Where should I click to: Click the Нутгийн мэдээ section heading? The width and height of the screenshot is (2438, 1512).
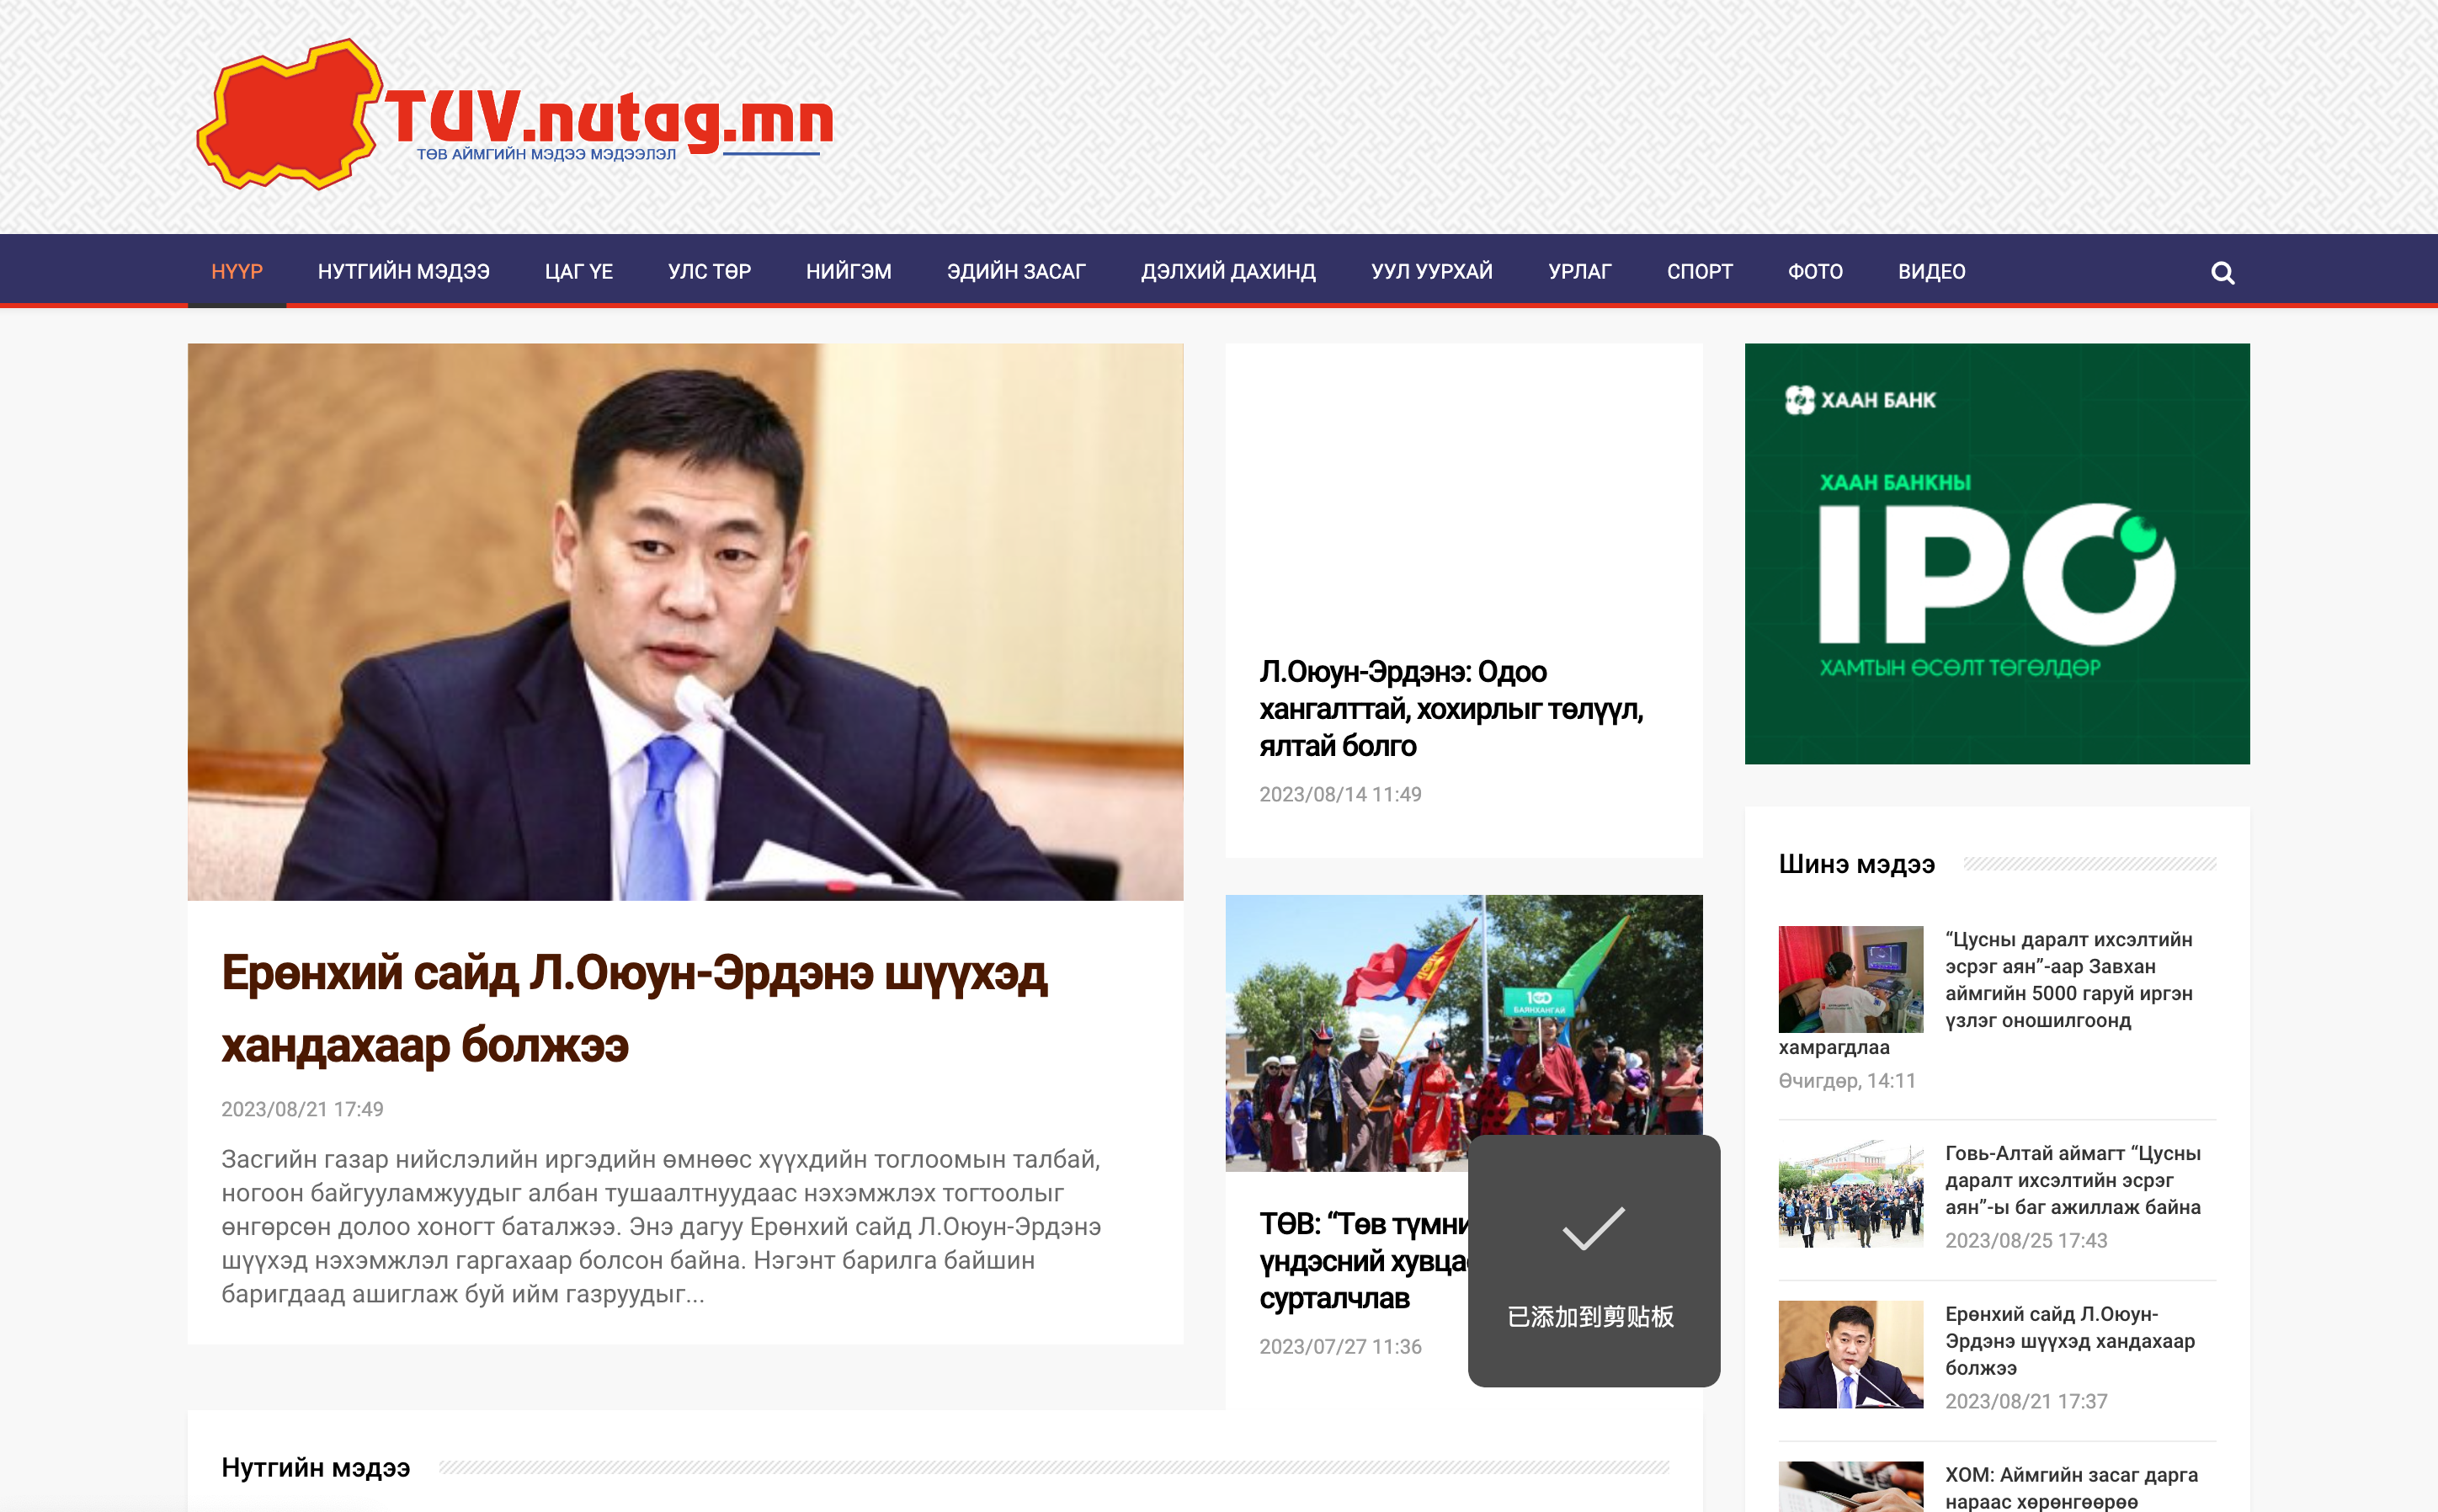[x=315, y=1467]
